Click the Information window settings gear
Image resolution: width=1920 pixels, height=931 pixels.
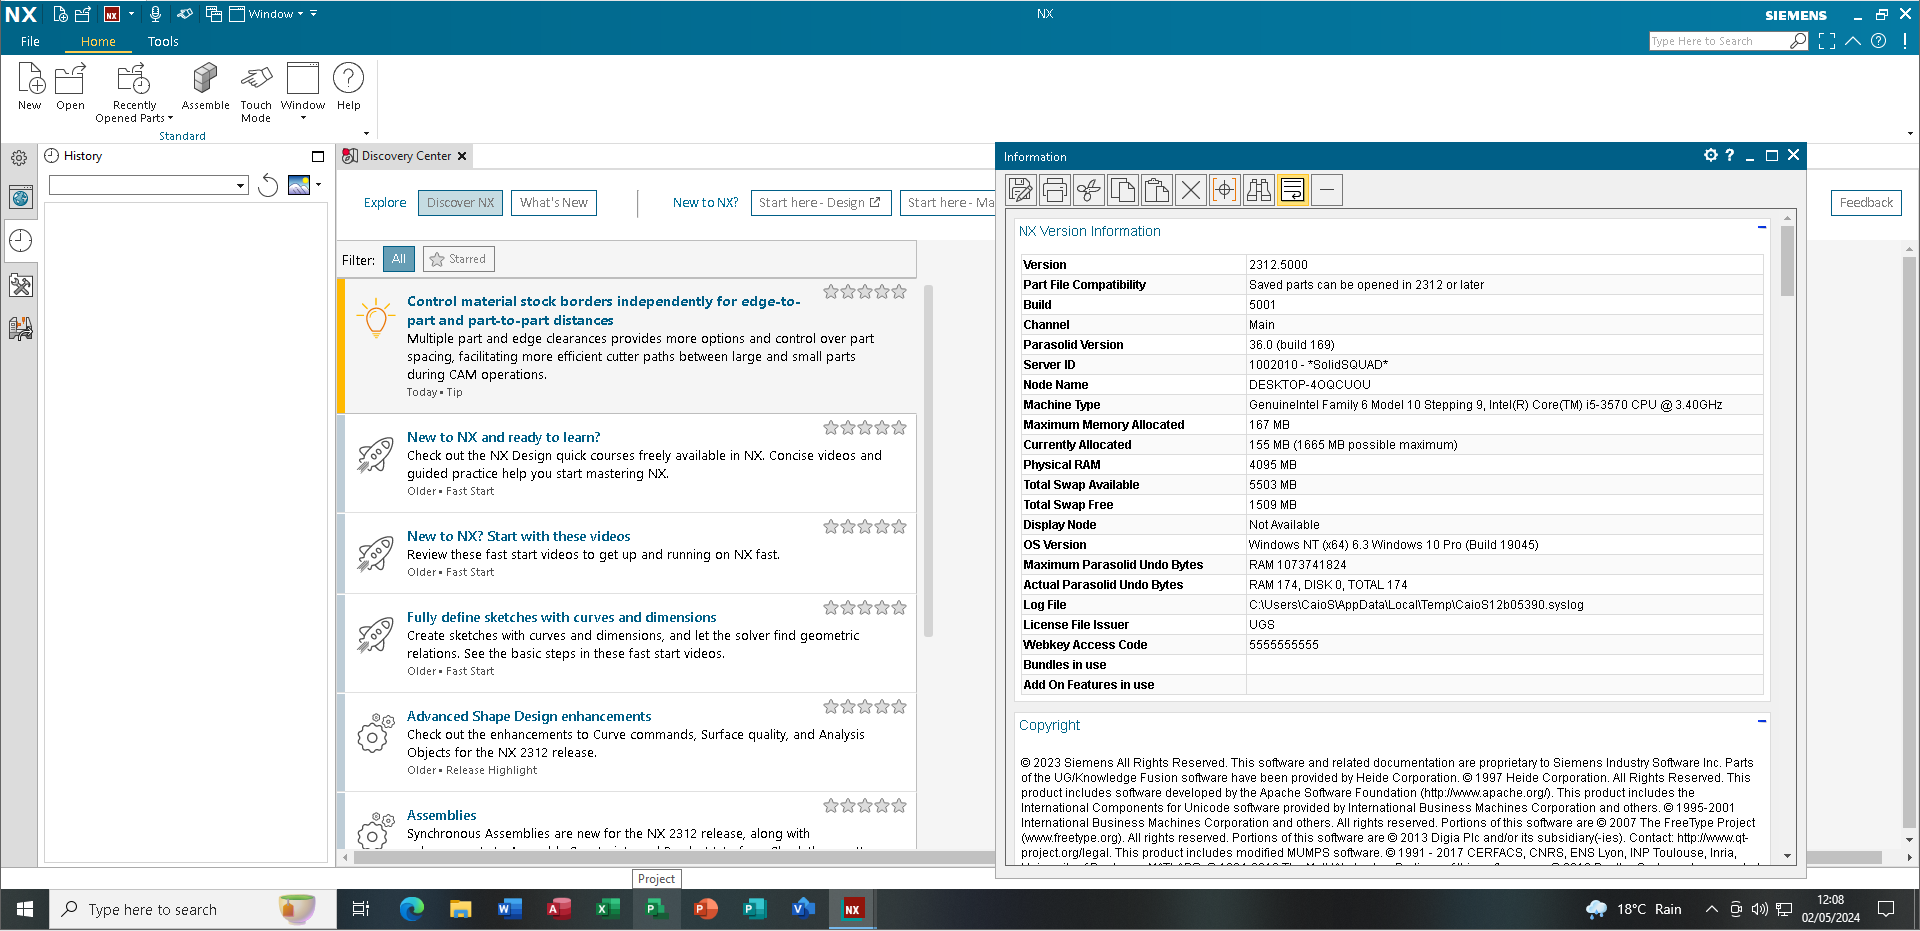click(x=1710, y=156)
